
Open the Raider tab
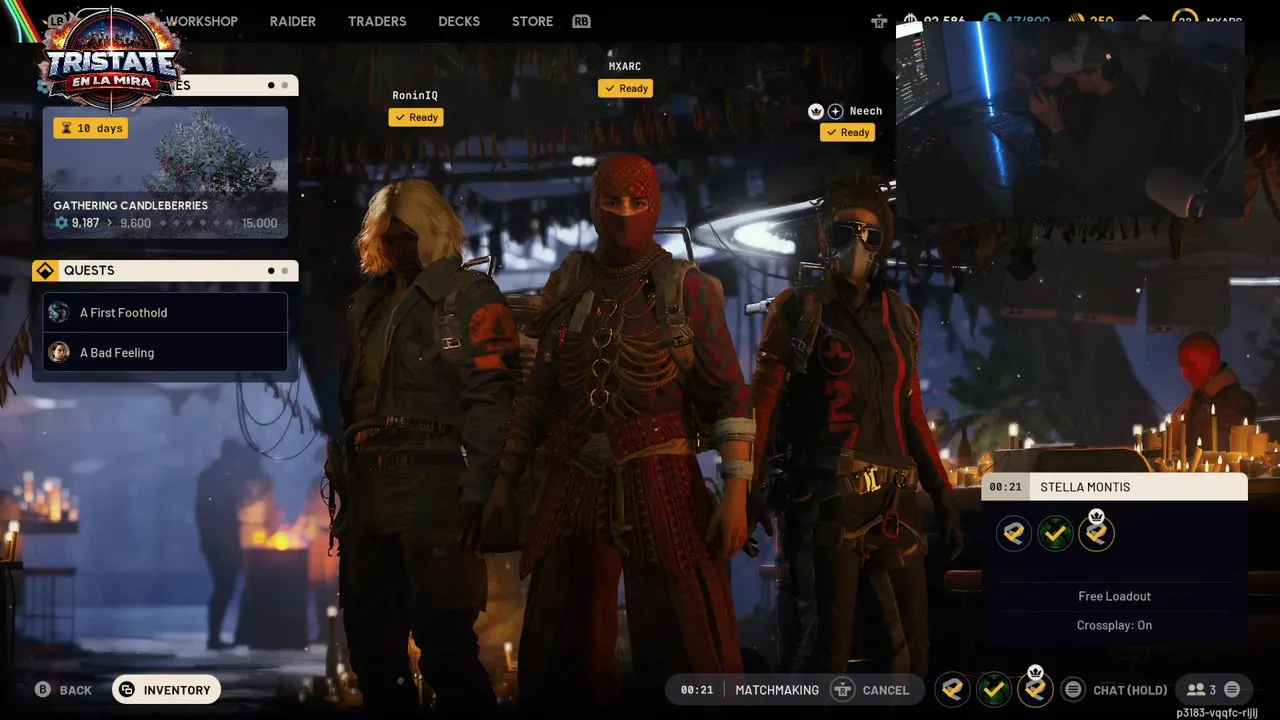[292, 21]
